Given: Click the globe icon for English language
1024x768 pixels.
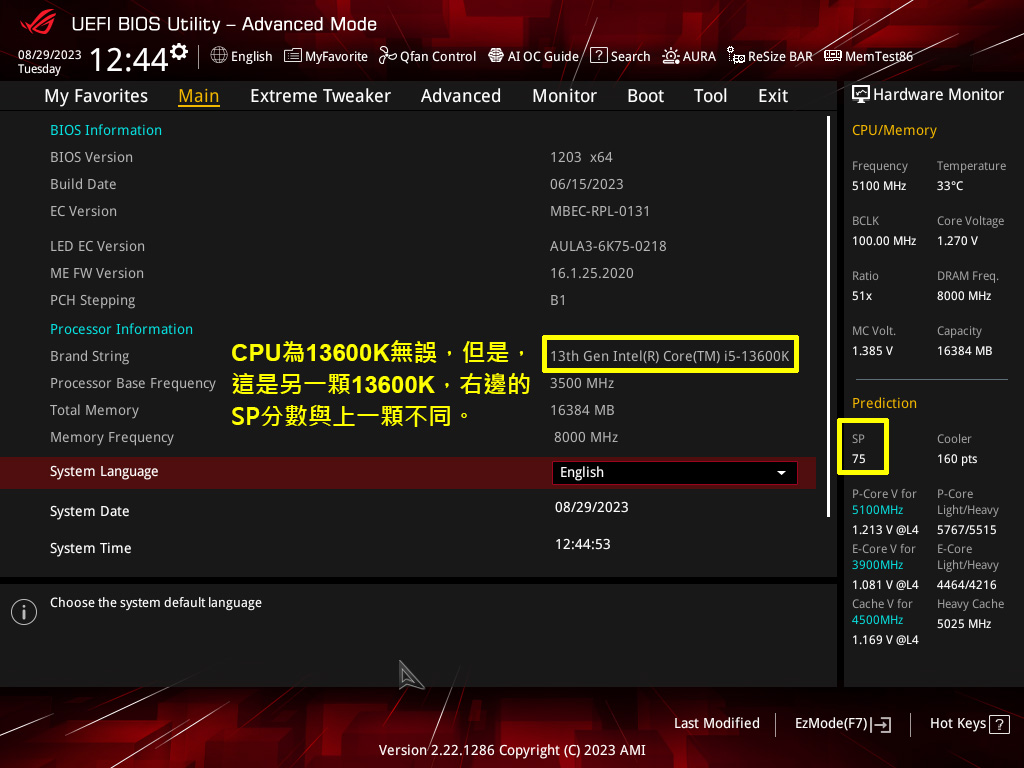Looking at the screenshot, I should point(219,56).
